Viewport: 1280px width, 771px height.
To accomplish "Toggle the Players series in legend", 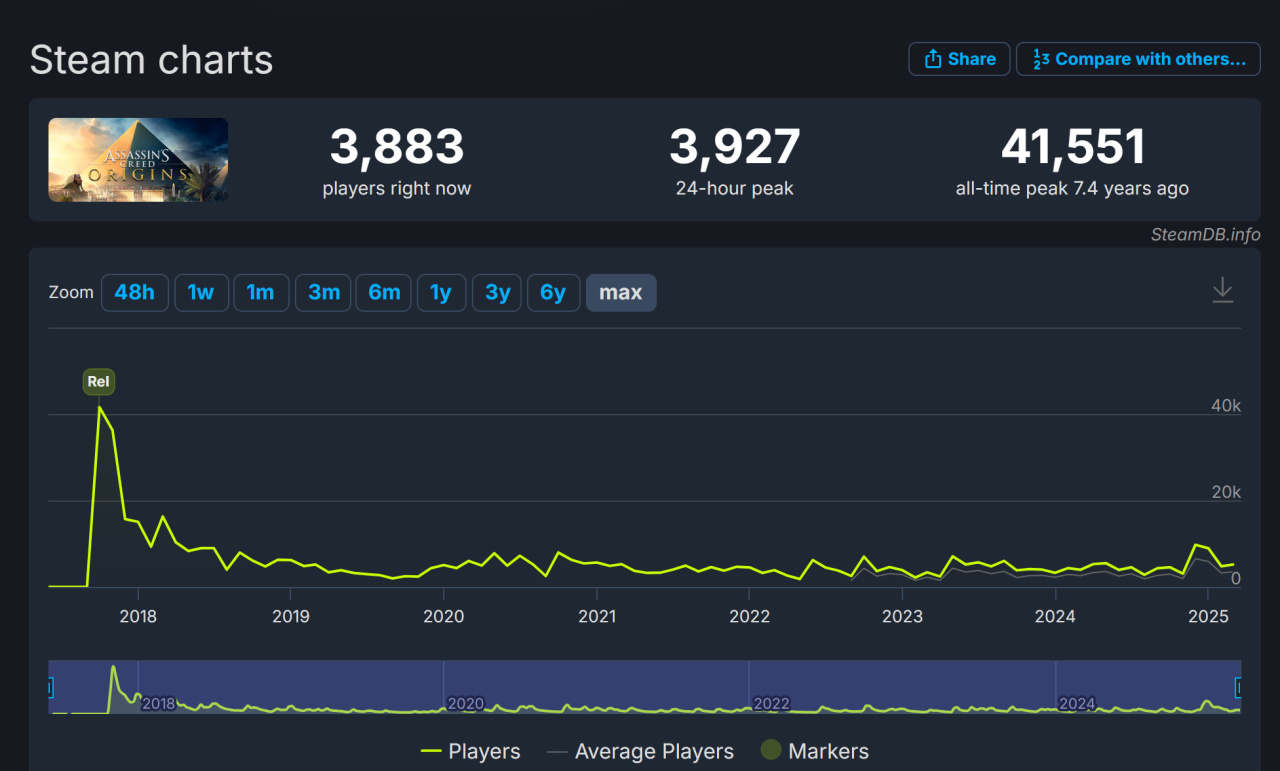I will (x=471, y=751).
